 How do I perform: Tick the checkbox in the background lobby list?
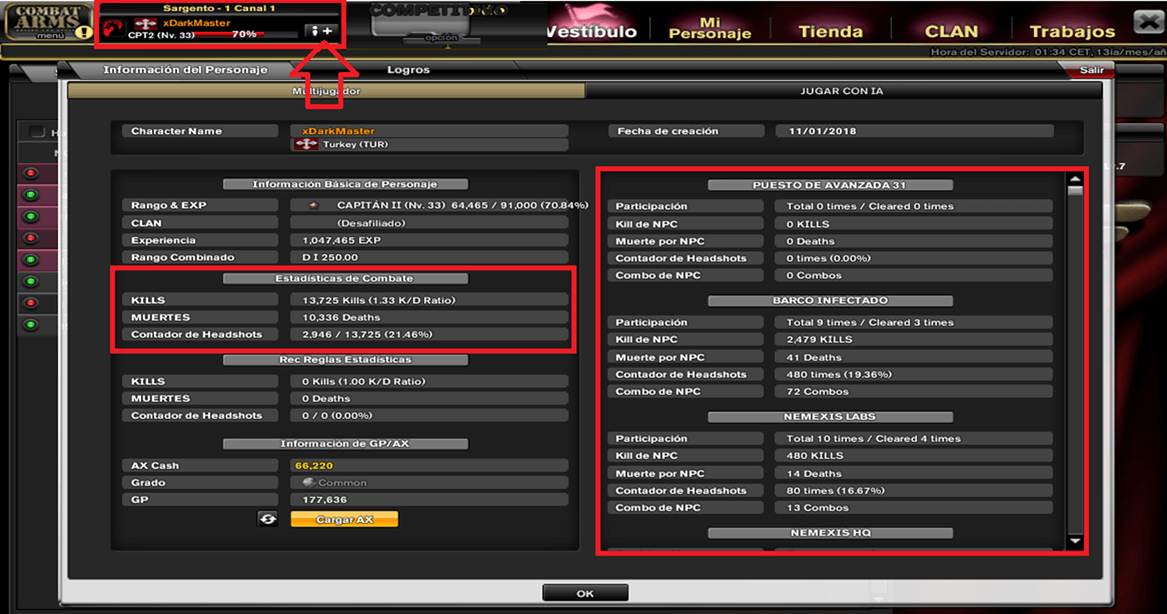[36, 132]
